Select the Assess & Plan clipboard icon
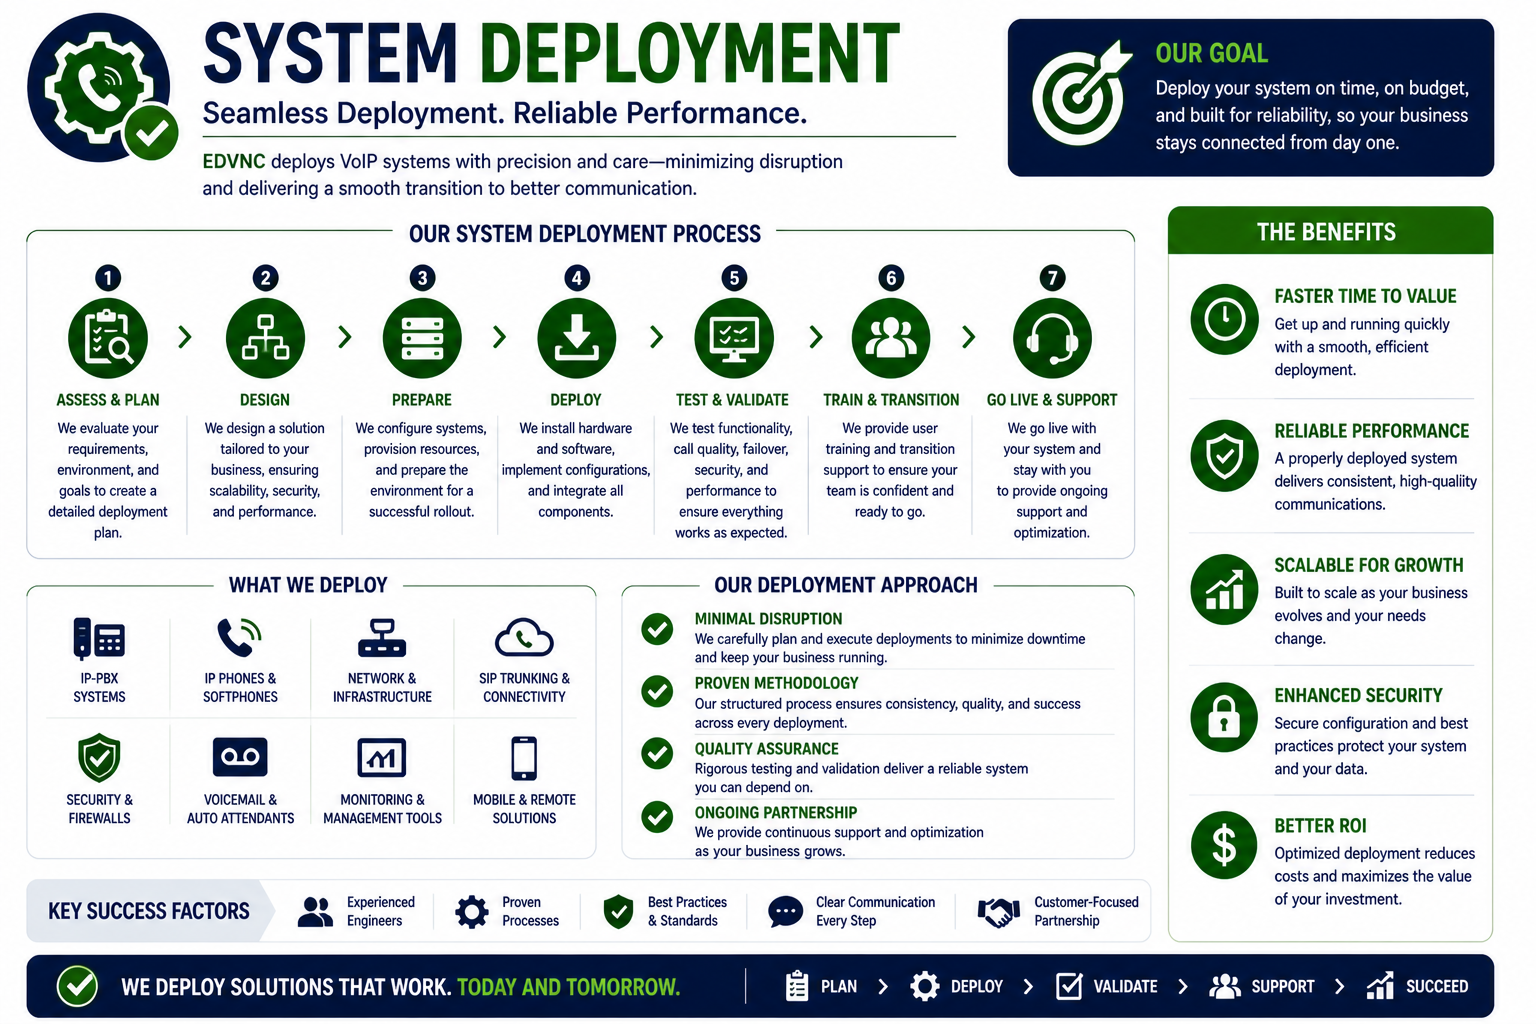This screenshot has width=1536, height=1024. pos(108,338)
